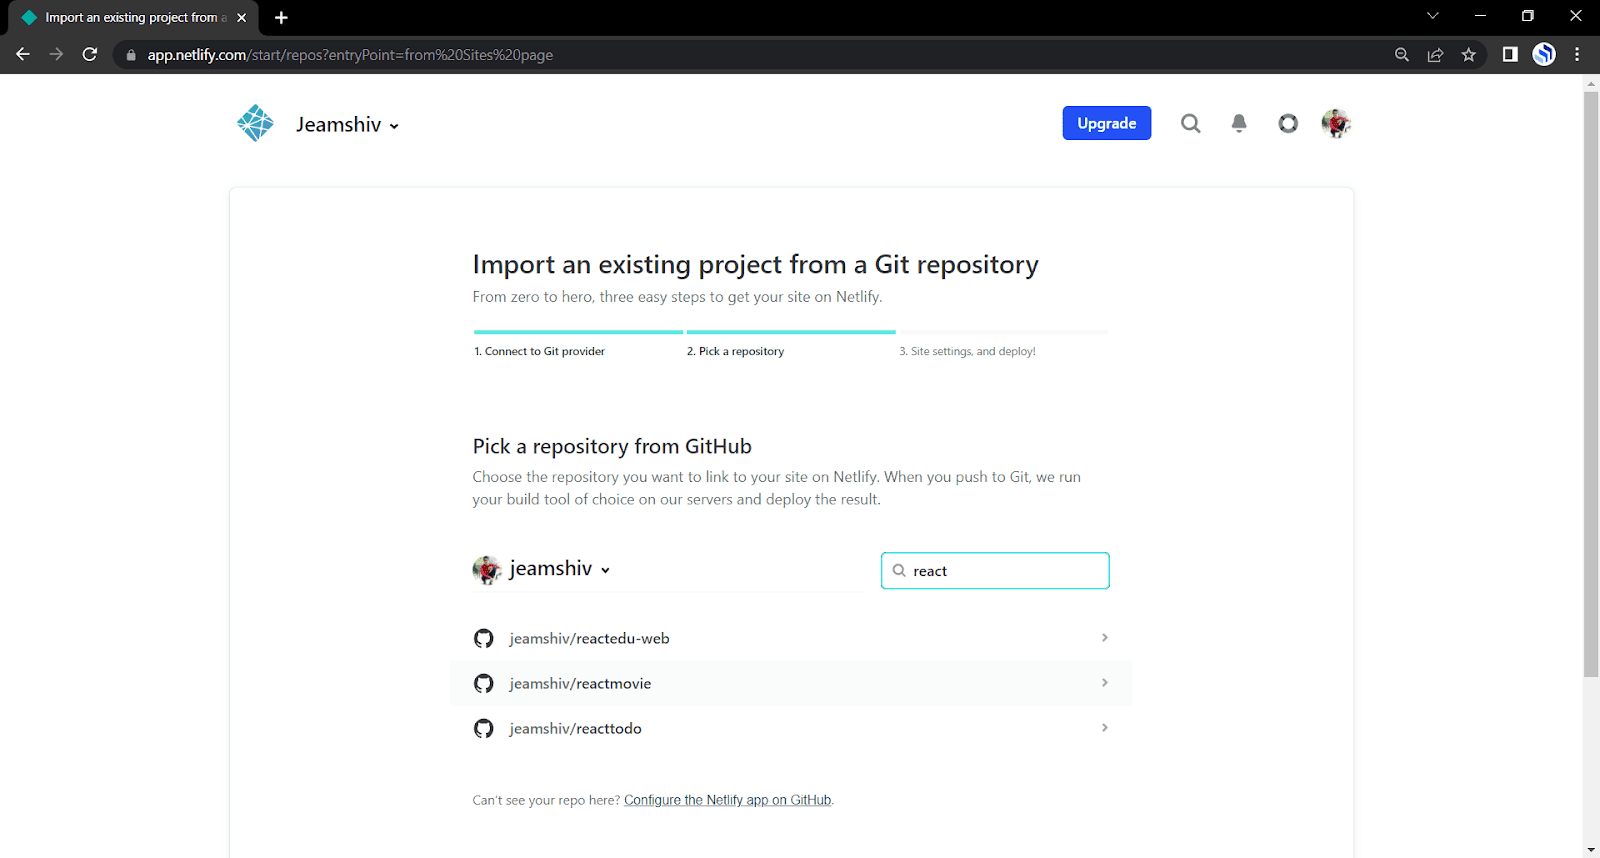This screenshot has width=1600, height=858.
Task: Click the magnifier icon in repo search box
Action: 899,570
